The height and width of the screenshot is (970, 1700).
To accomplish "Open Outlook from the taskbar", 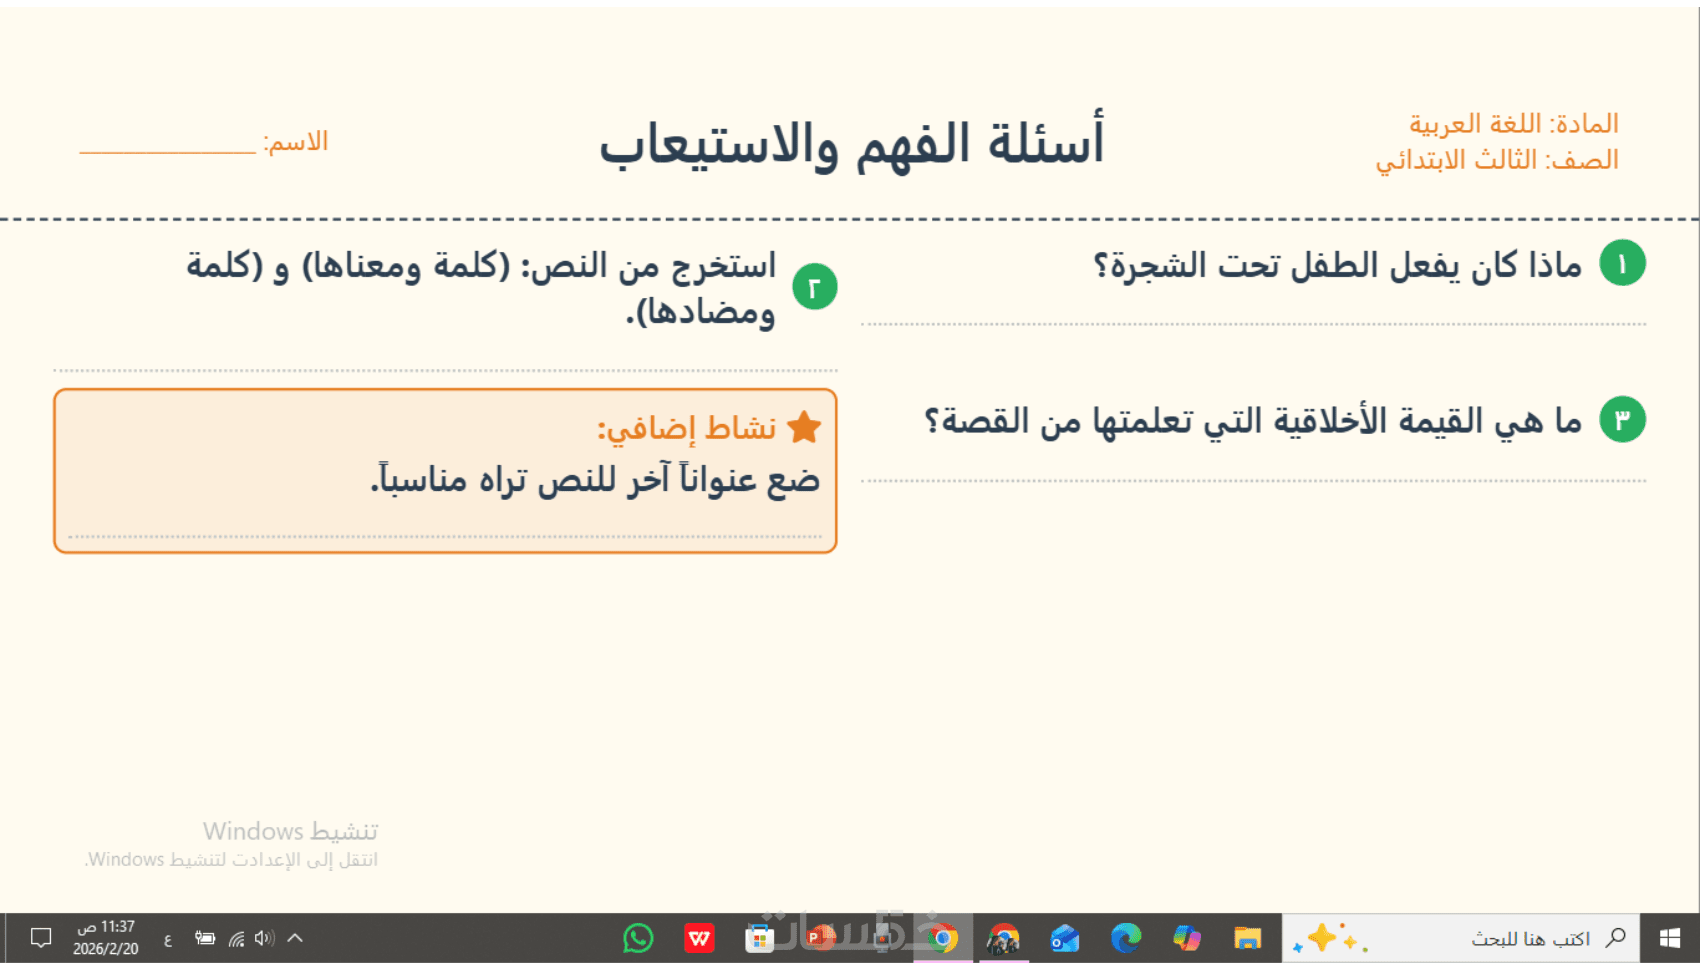I will [x=1064, y=938].
